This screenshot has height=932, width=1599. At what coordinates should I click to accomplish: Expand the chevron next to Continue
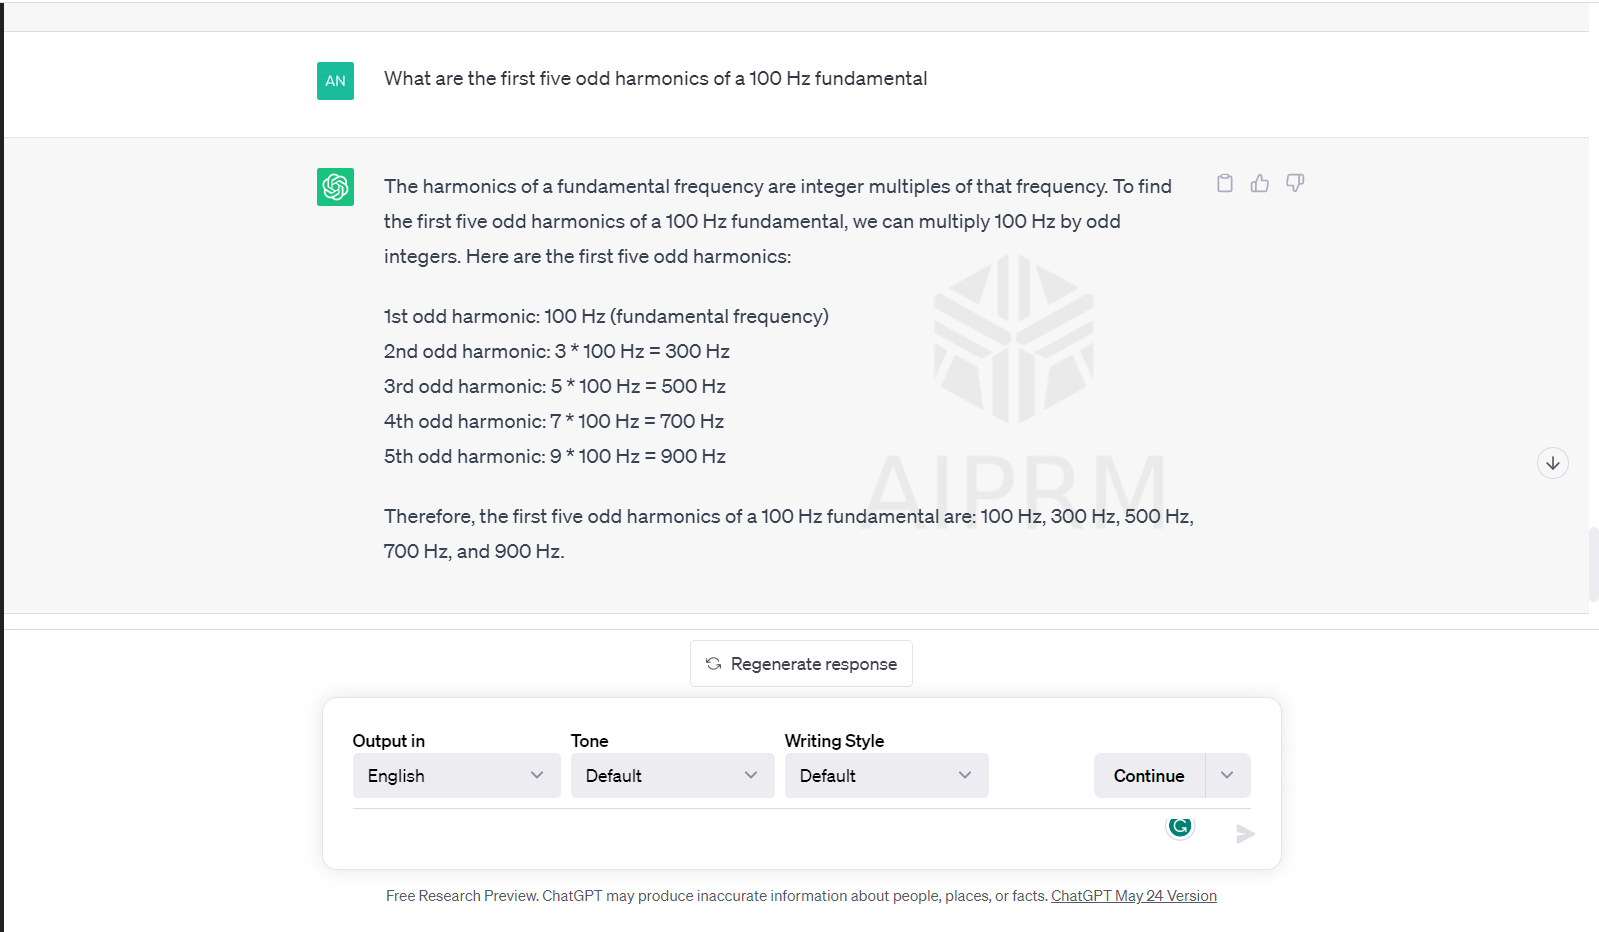pyautogui.click(x=1228, y=776)
